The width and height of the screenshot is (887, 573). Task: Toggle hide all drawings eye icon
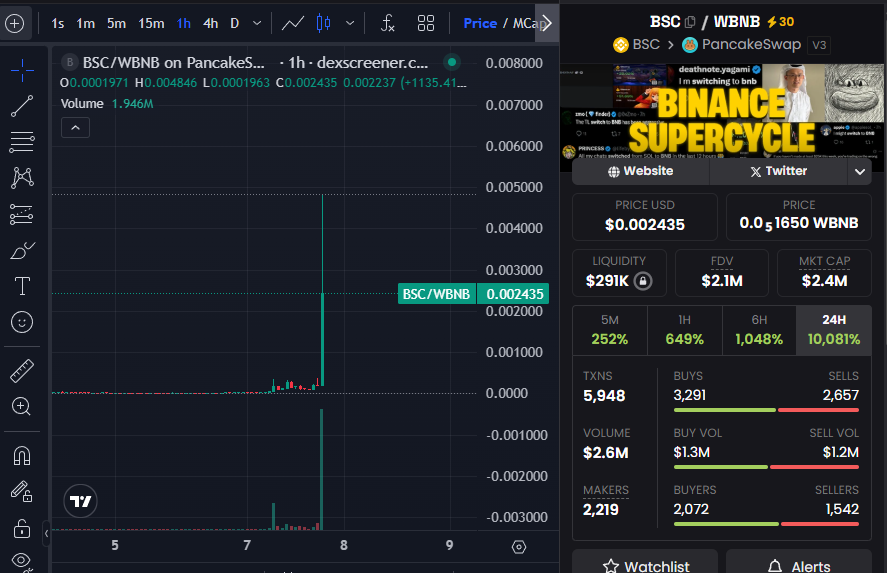coord(21,560)
